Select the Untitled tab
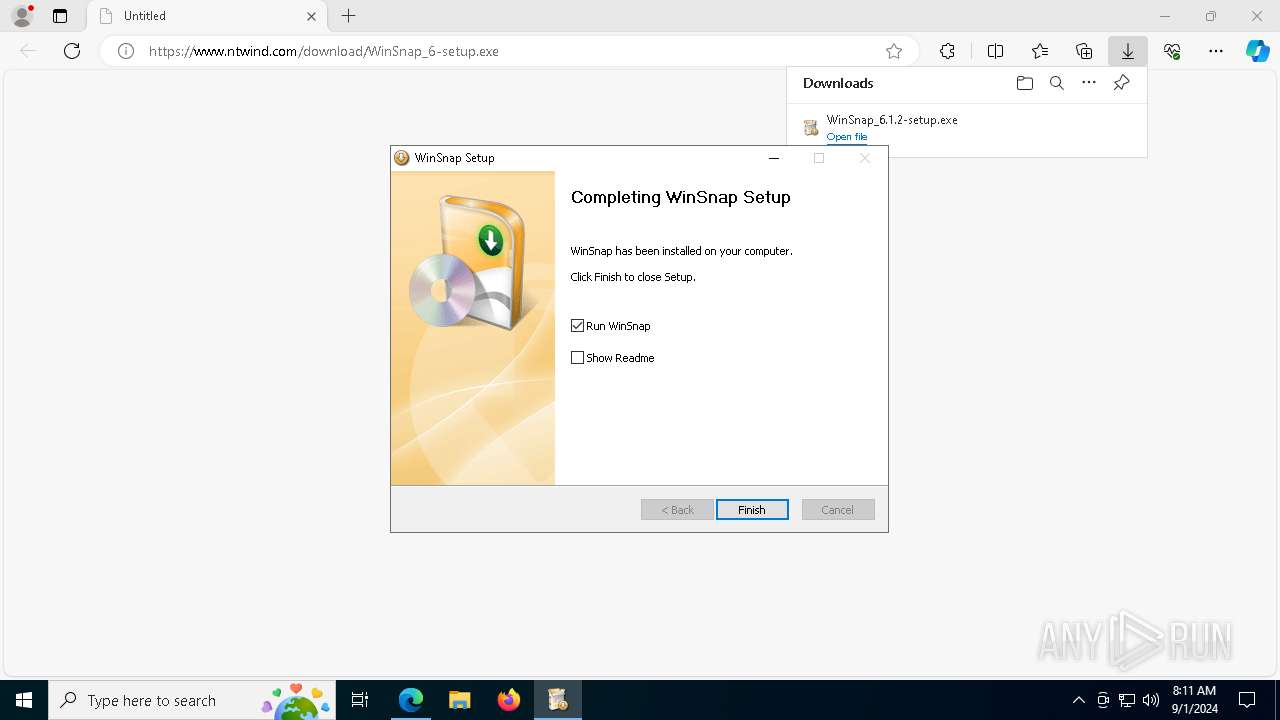Viewport: 1280px width, 720px height. 207,16
